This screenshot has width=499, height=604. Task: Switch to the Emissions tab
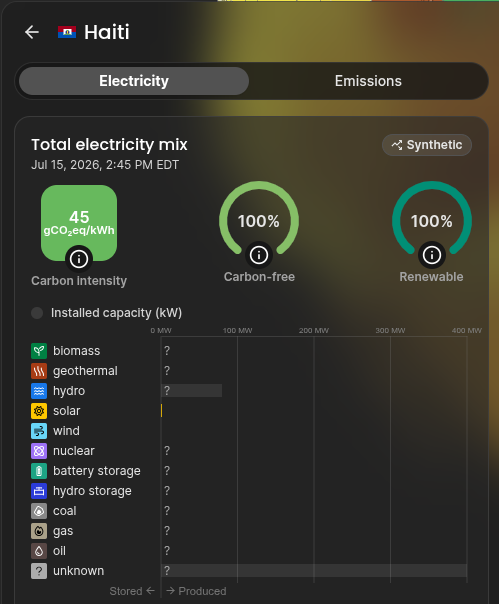[x=368, y=81]
